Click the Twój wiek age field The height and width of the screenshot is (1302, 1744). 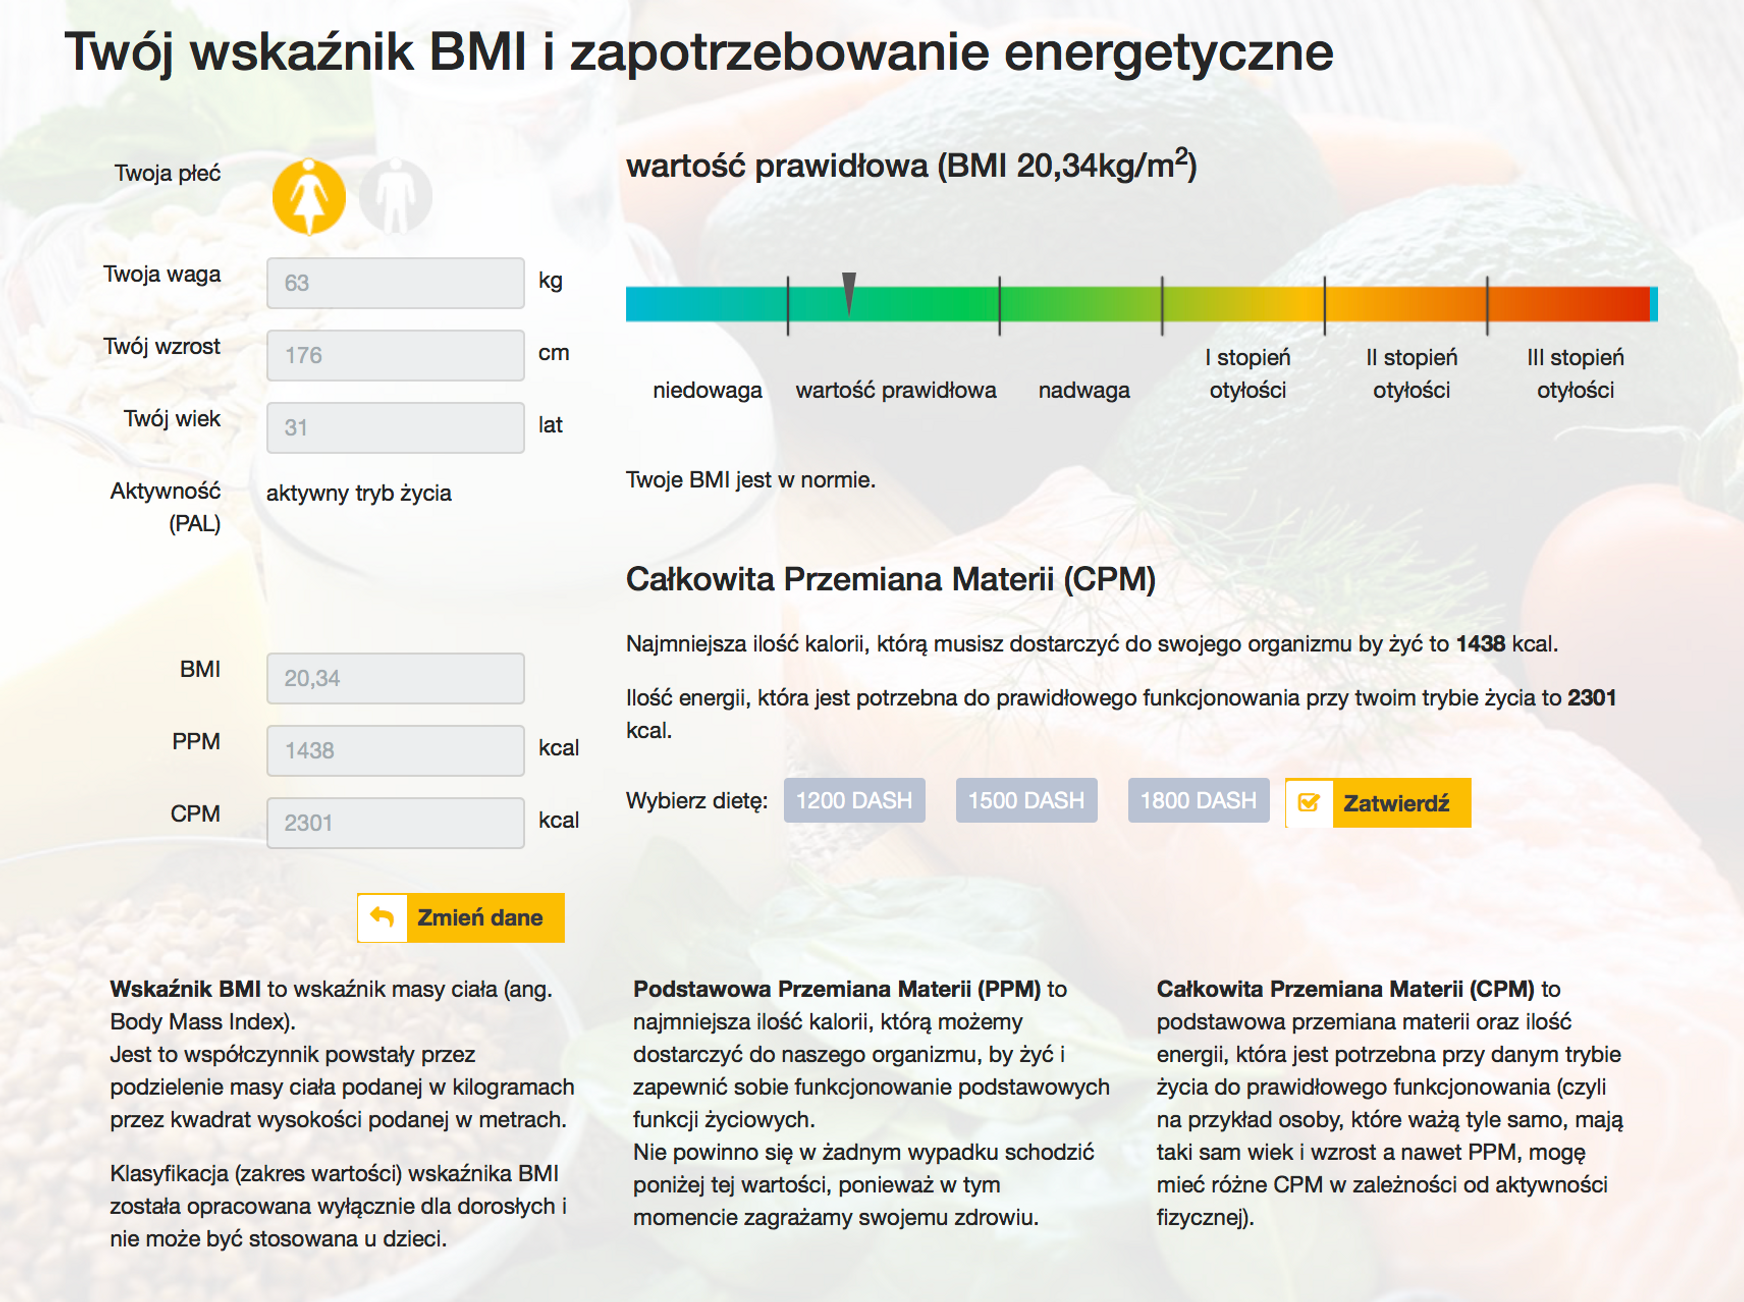395,428
